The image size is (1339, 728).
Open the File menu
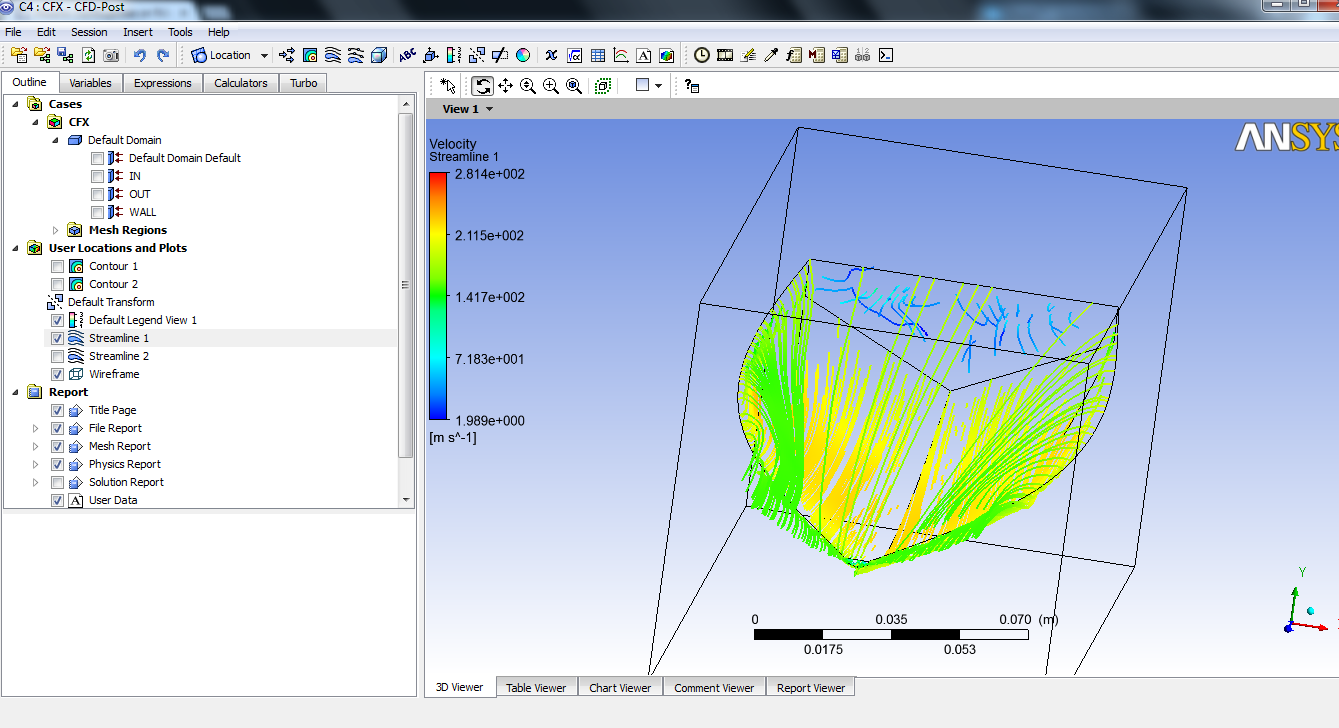(13, 32)
